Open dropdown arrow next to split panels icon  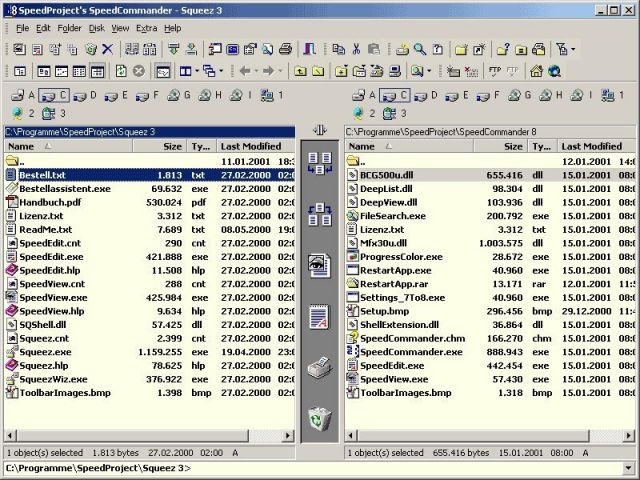197,71
